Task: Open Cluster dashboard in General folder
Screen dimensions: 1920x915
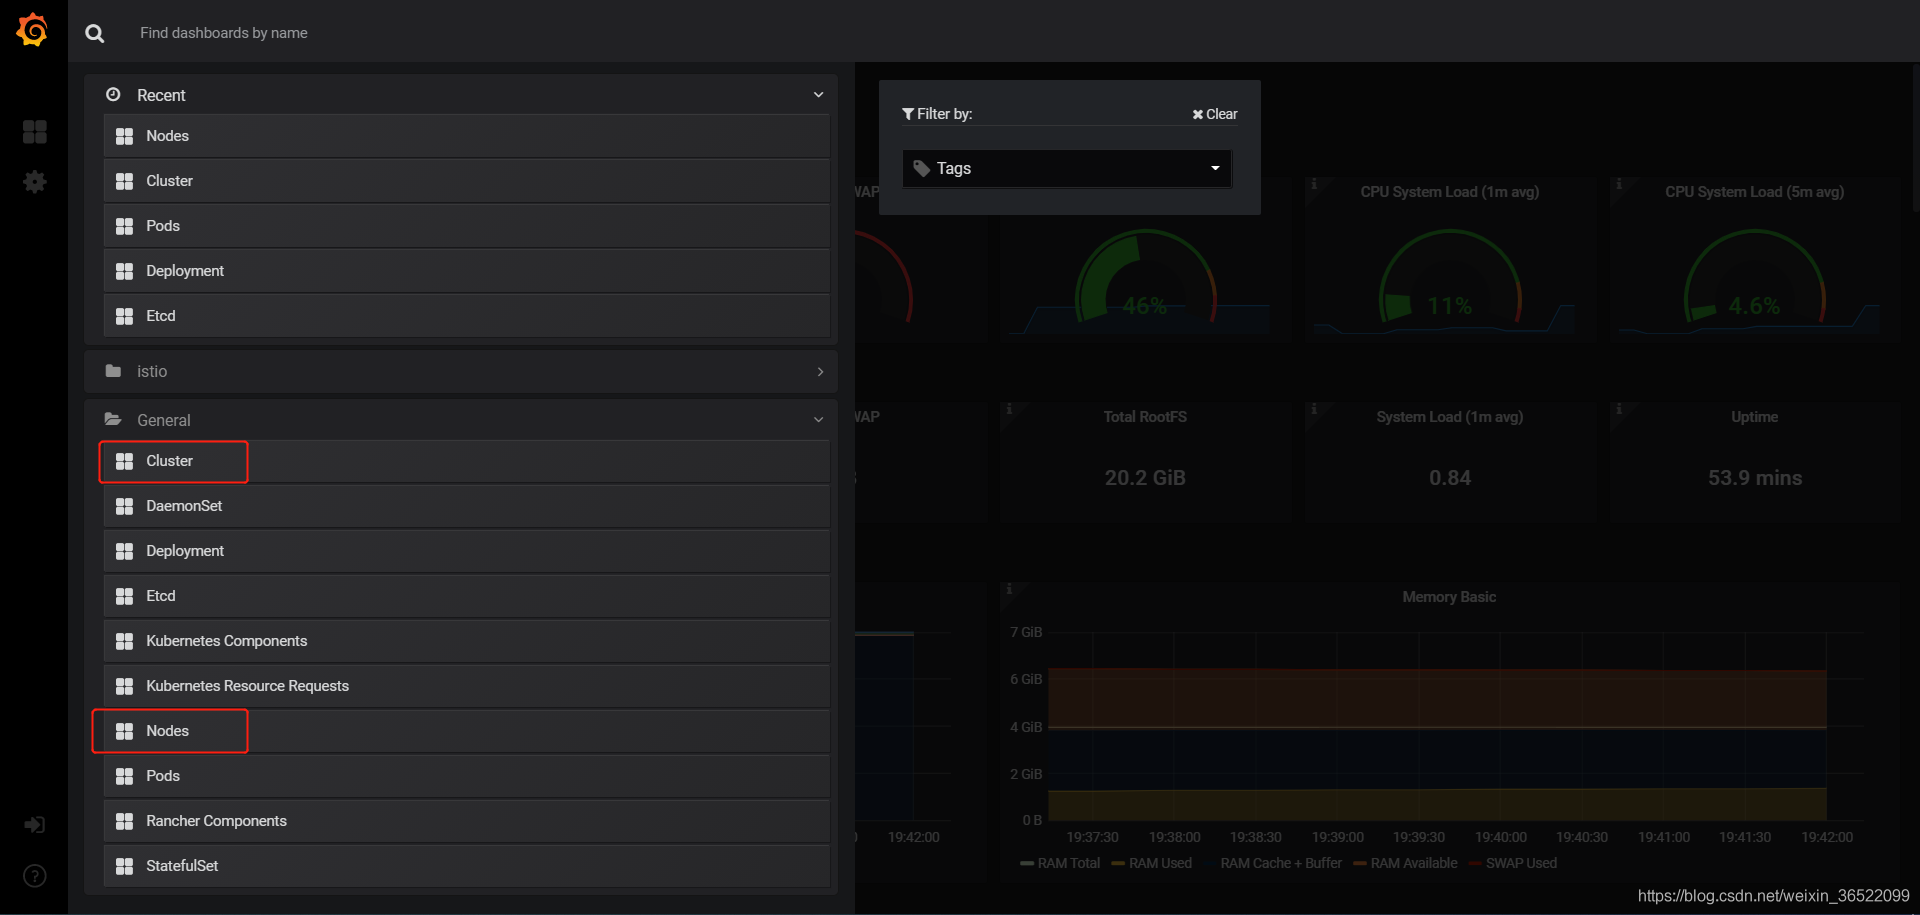Action: click(467, 461)
